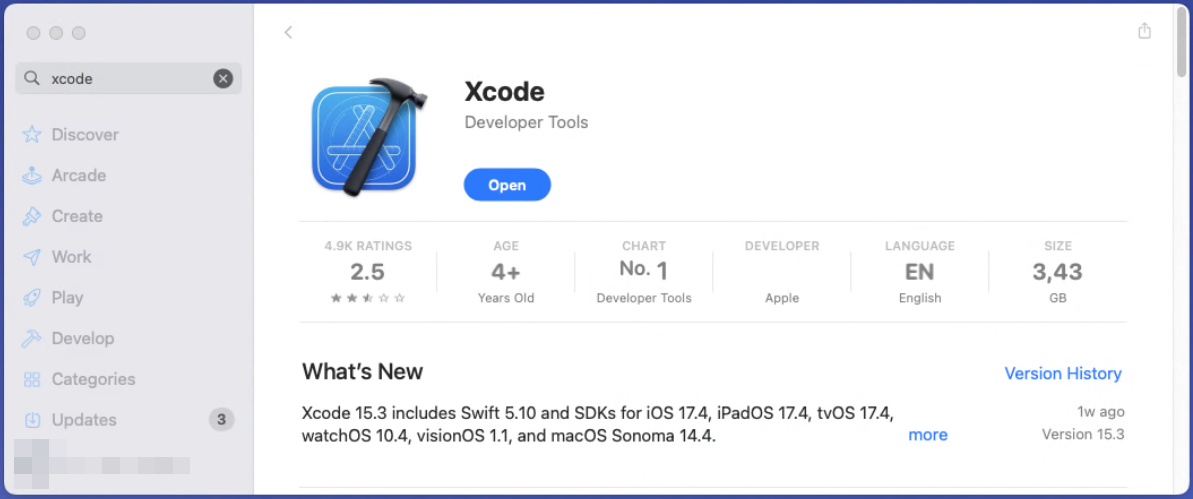Click the Updates badge showing 3
The height and width of the screenshot is (499, 1193).
tap(221, 420)
